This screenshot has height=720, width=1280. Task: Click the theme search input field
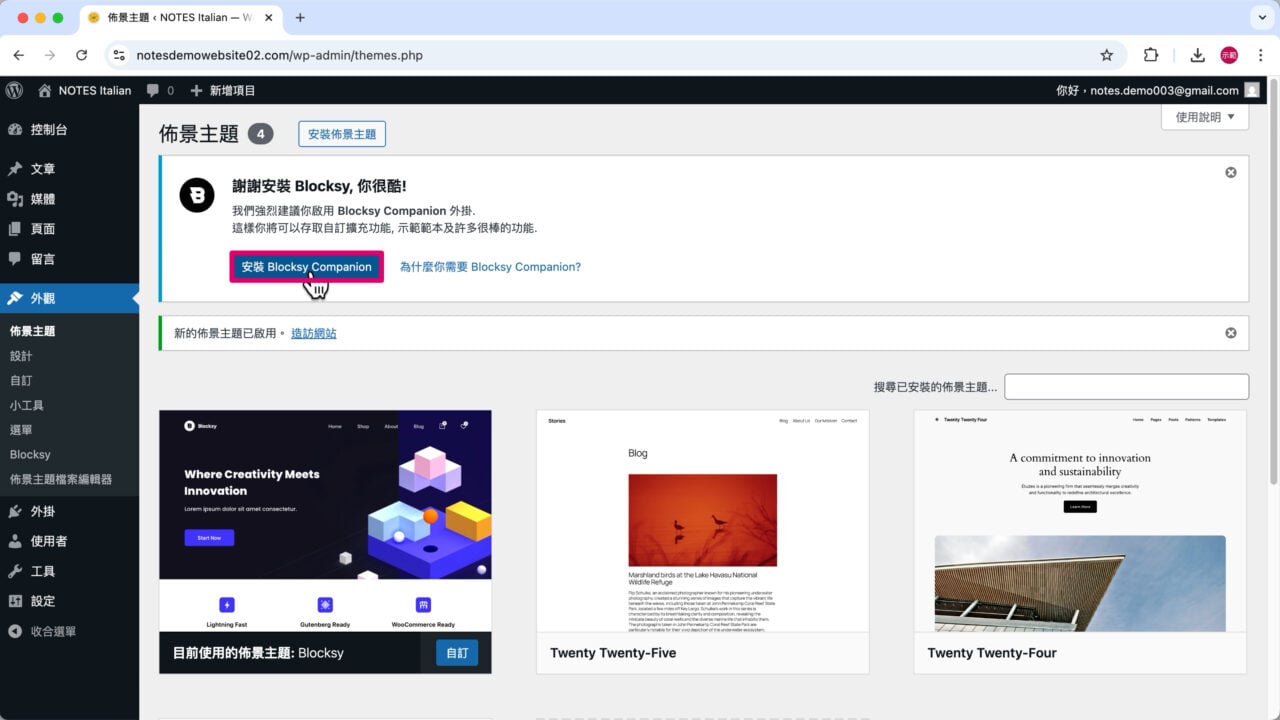(1126, 386)
